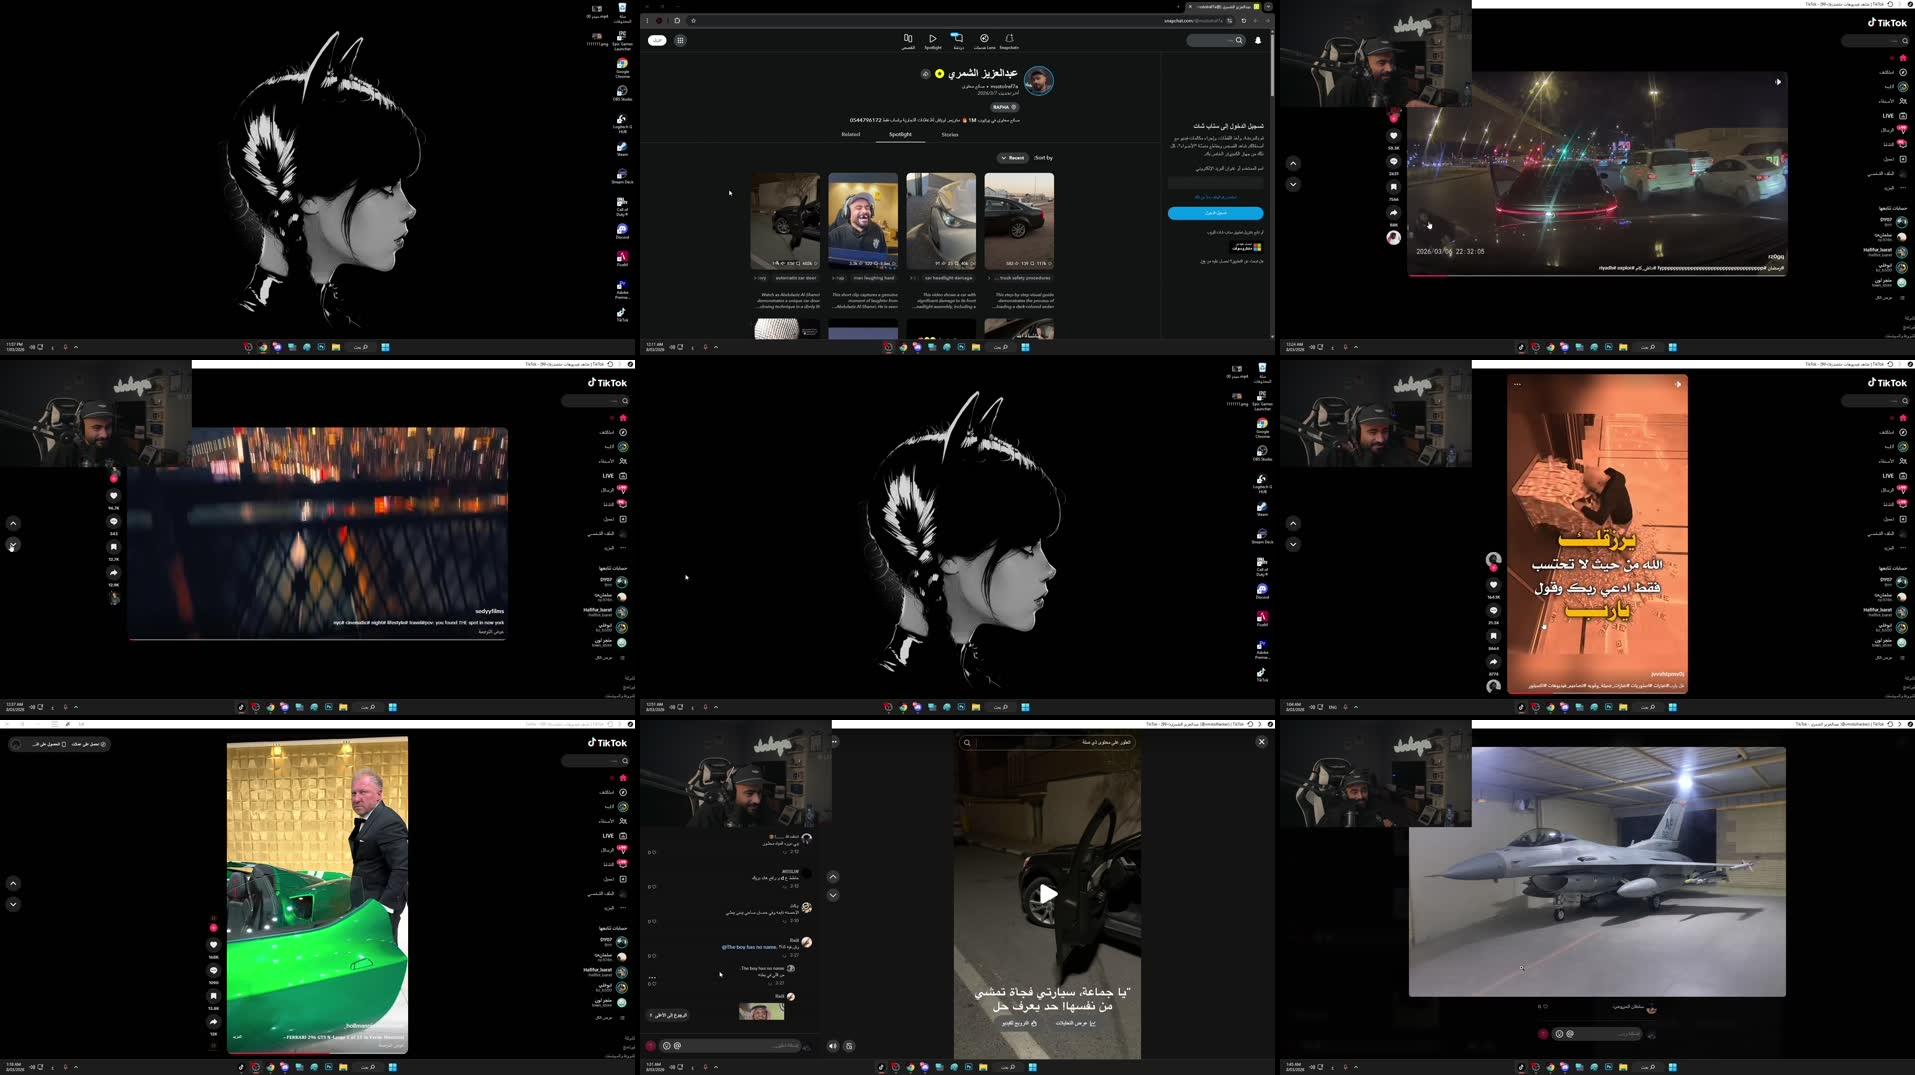Expand the Sort by options

point(1043,158)
